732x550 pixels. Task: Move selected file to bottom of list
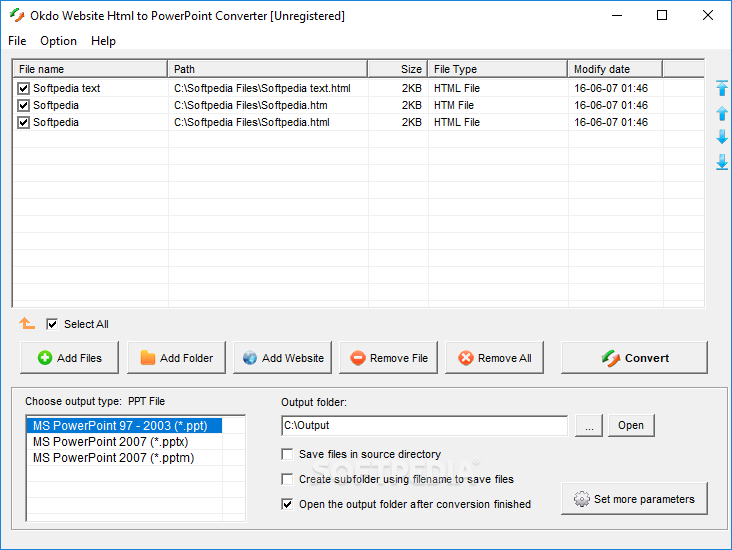click(x=722, y=162)
